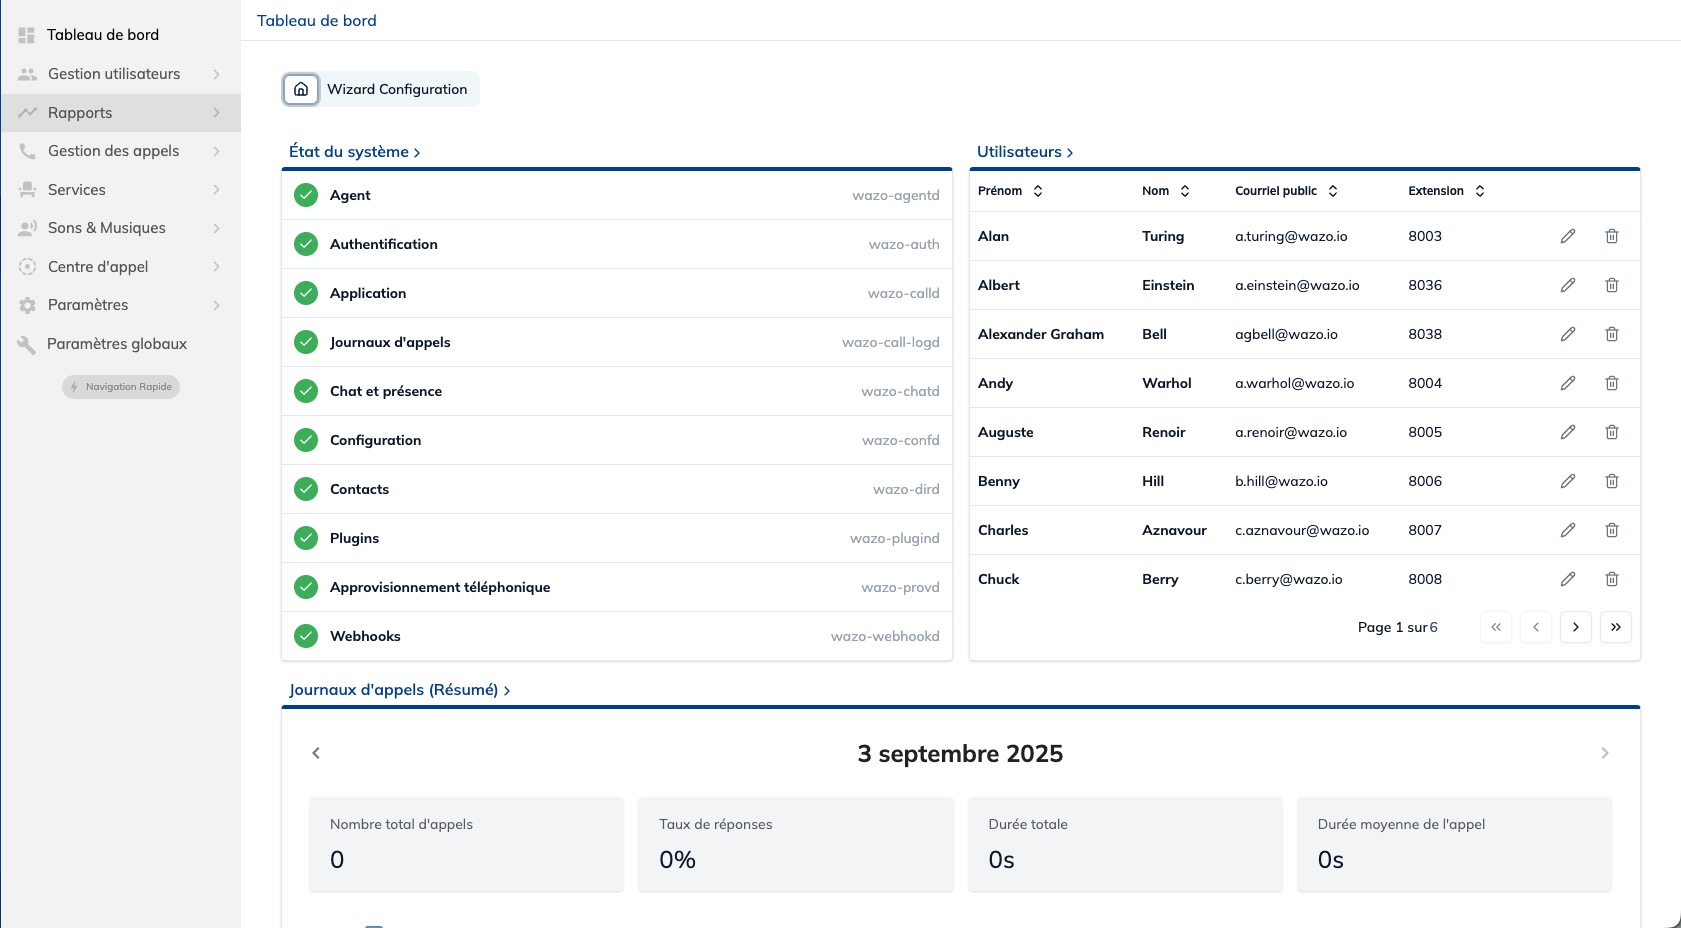Viewport: 1681px width, 928px height.
Task: Edit user Albert Einstein with pencil icon
Action: [x=1568, y=285]
